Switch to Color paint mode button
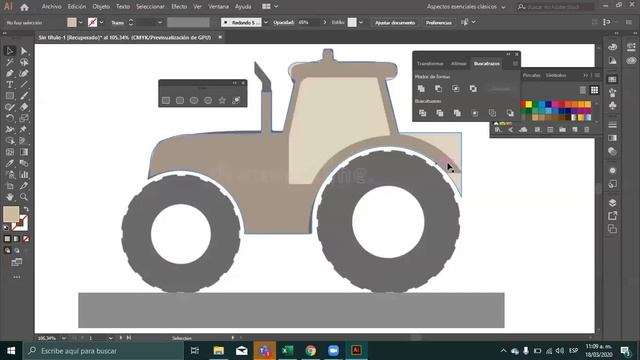 tap(7, 239)
